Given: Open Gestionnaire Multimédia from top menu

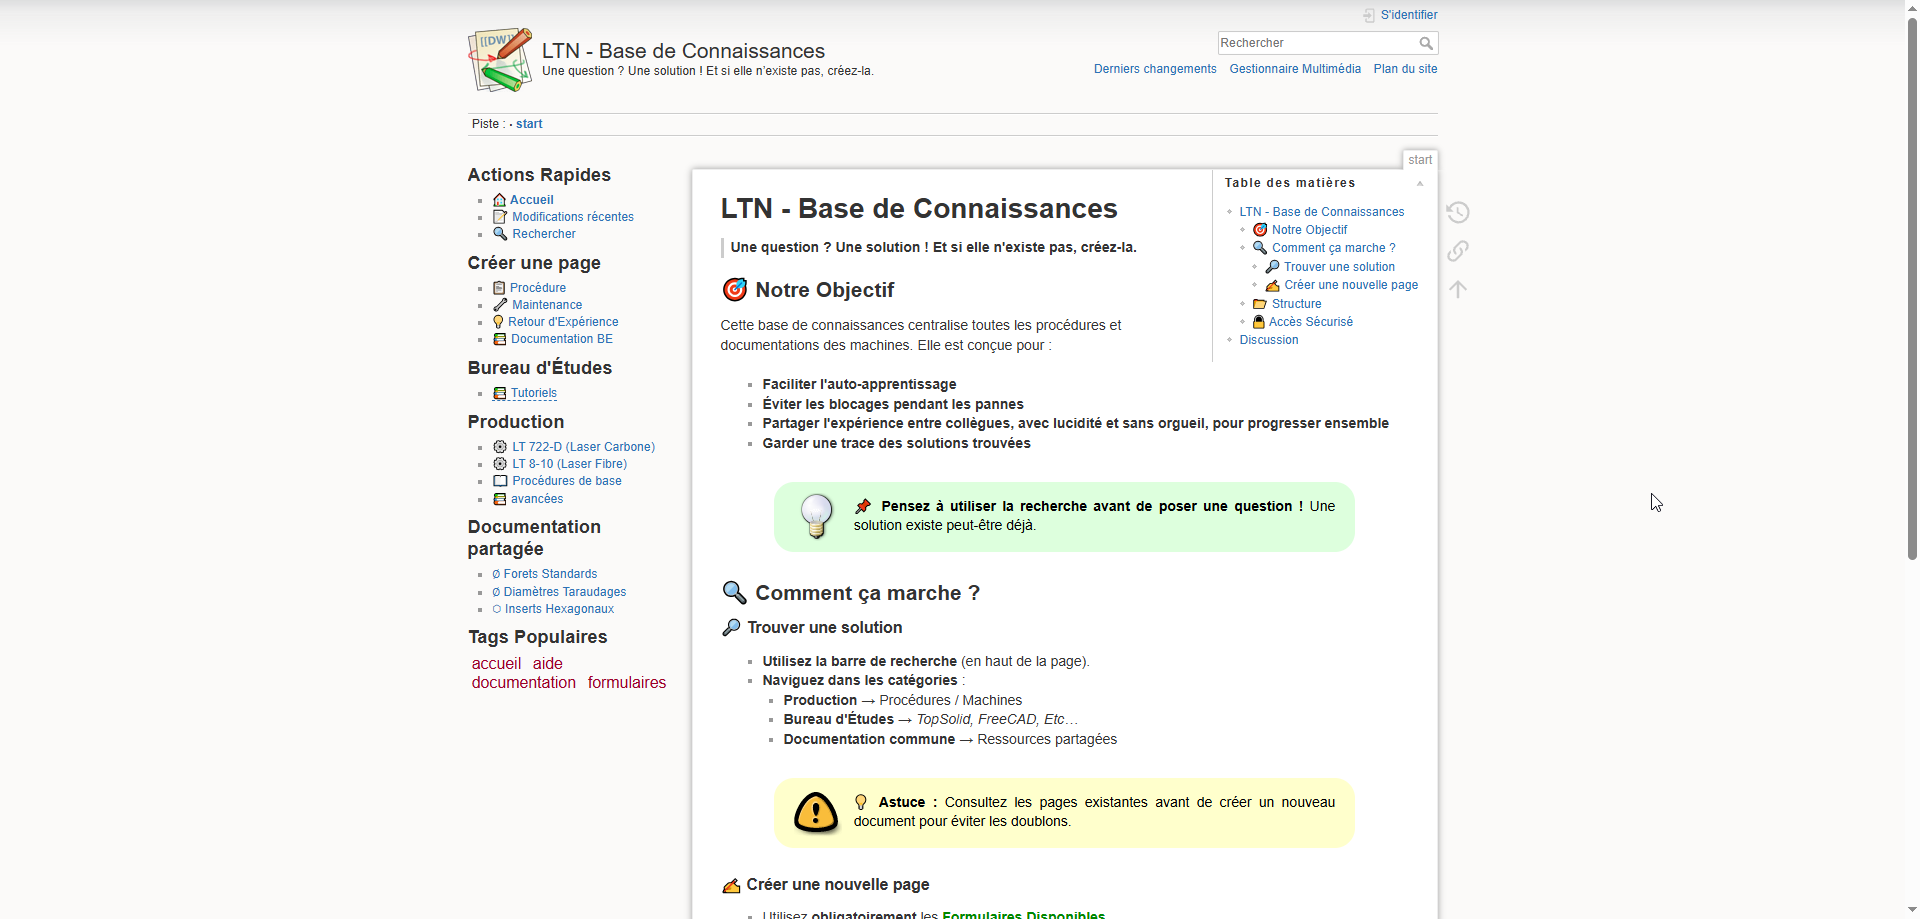Looking at the screenshot, I should [x=1295, y=68].
